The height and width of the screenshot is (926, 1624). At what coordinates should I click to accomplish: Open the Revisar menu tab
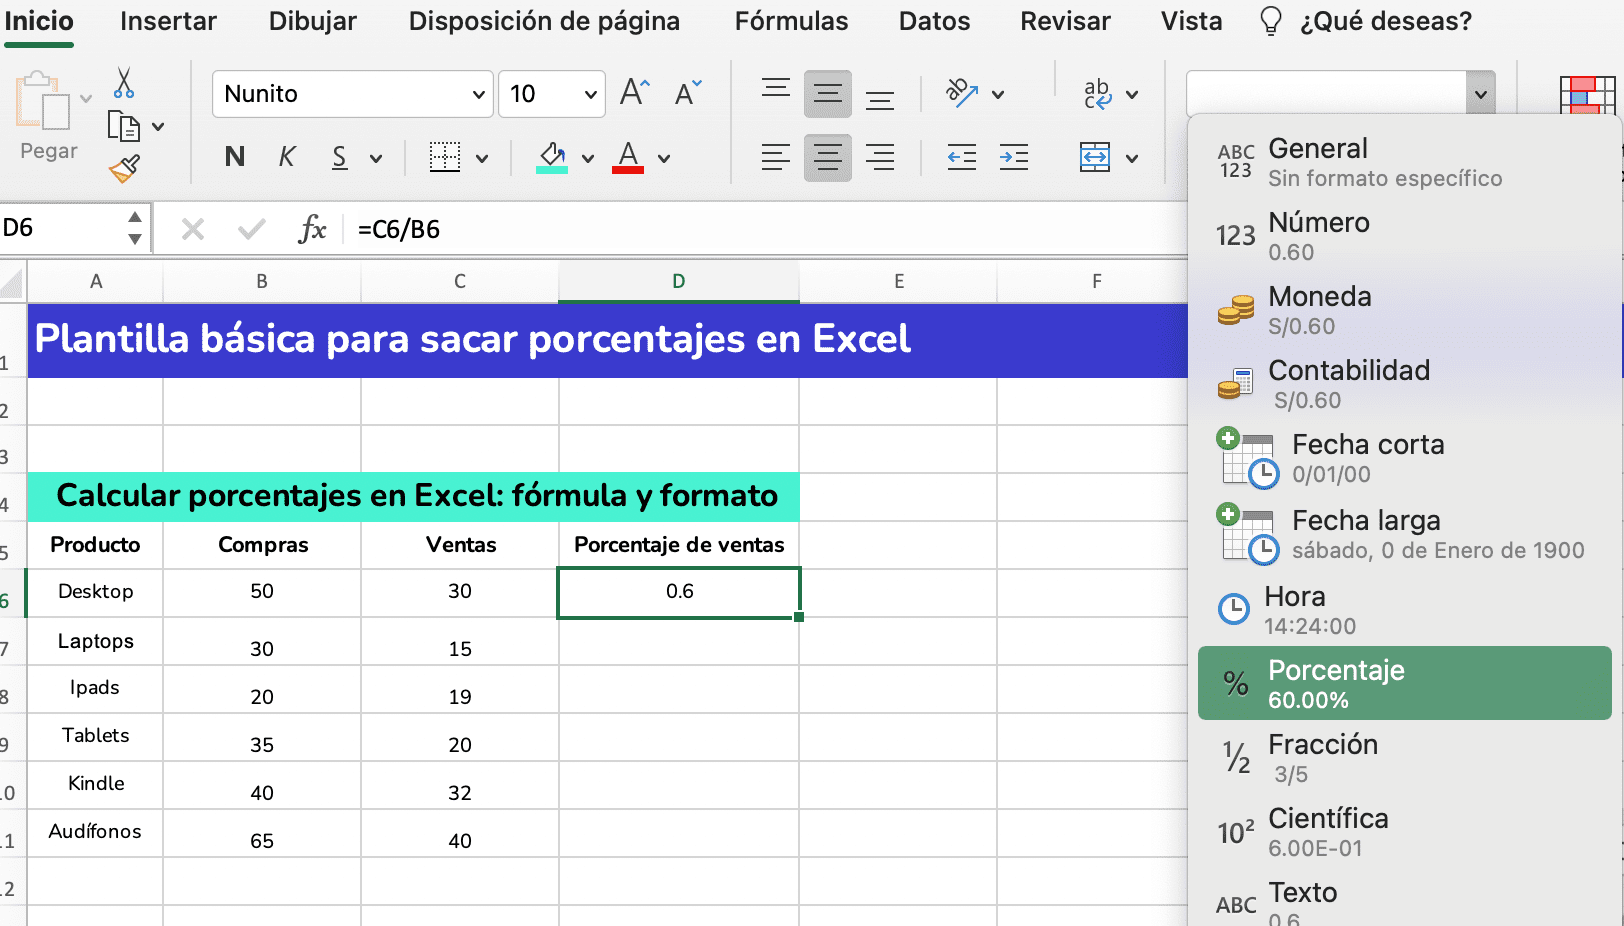click(x=1064, y=21)
